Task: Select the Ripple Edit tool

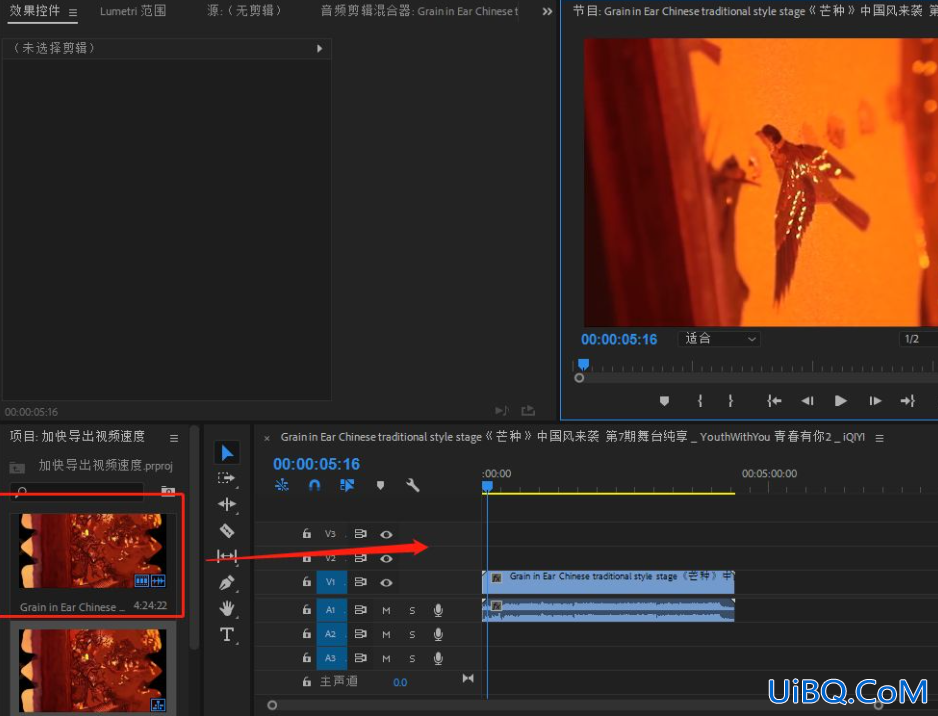Action: pos(227,504)
